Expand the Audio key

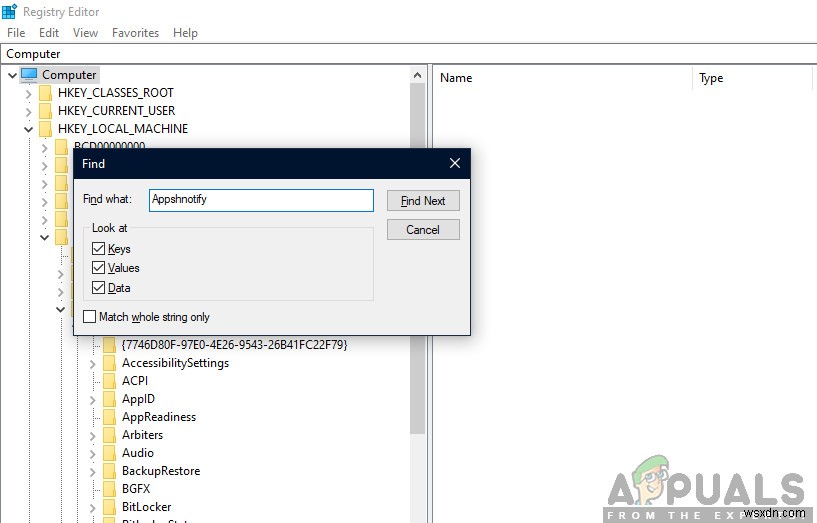[x=93, y=454]
